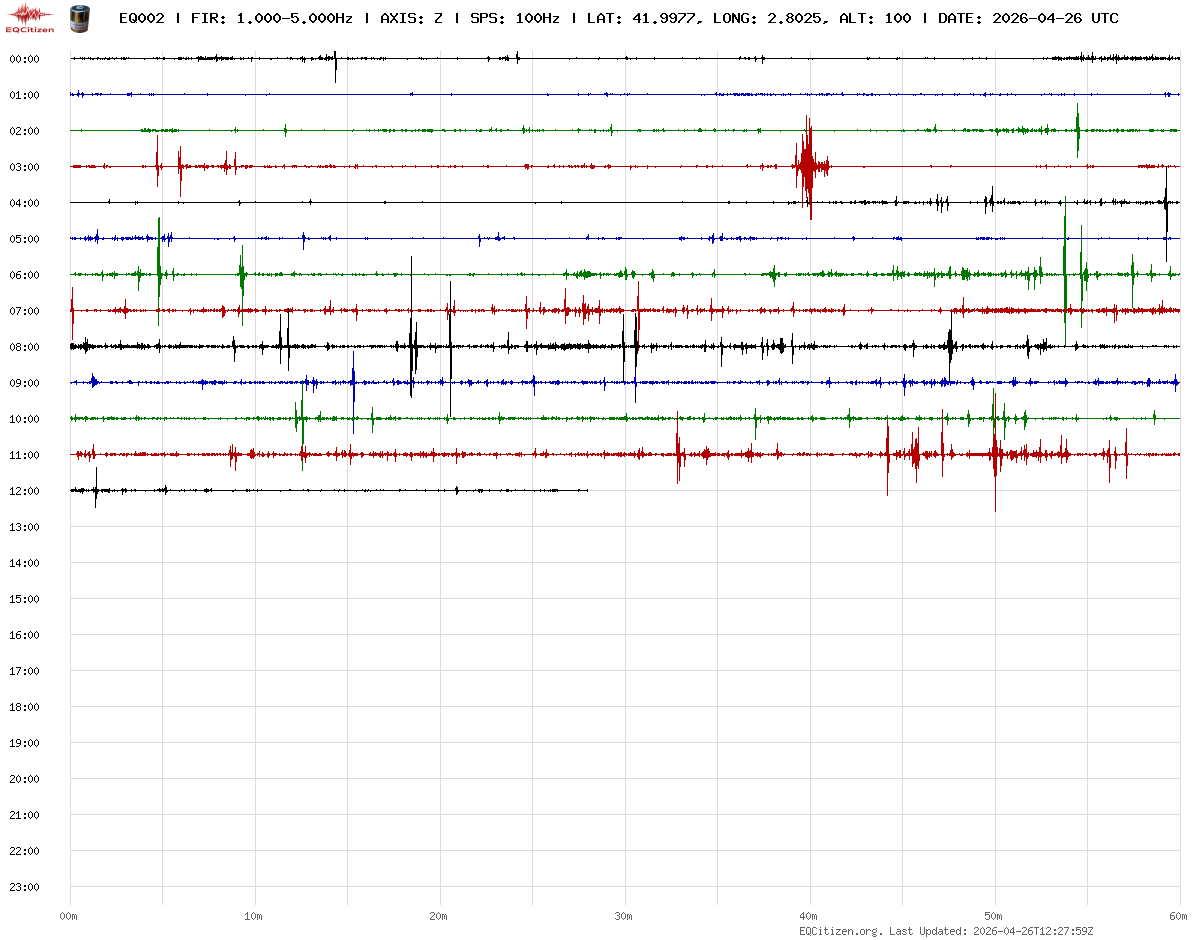This screenshot has width=1200, height=940.
Task: Click the sensor device icon beside the logo
Action: click(78, 18)
